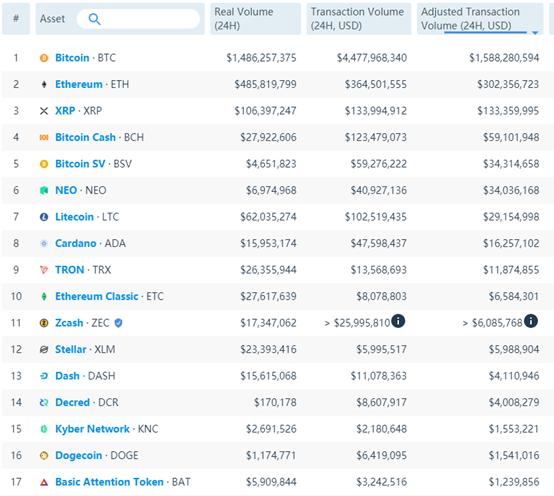The width and height of the screenshot is (554, 496).
Task: Open the Decred asset link
Action: click(x=72, y=402)
